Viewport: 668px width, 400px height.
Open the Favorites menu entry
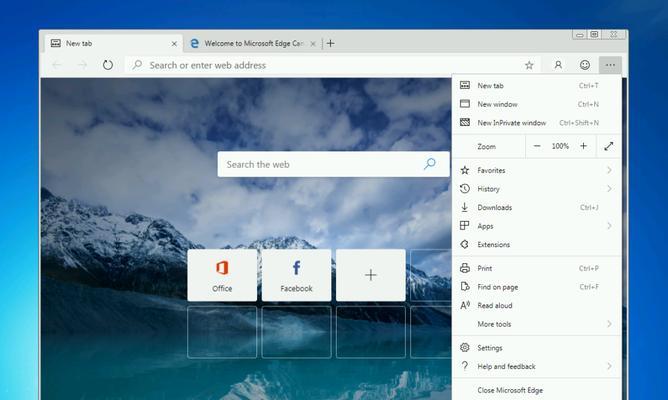coord(536,170)
